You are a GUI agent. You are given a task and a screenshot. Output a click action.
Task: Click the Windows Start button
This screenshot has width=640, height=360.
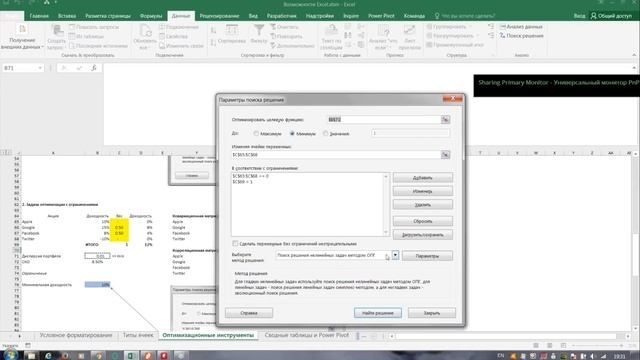9,355
